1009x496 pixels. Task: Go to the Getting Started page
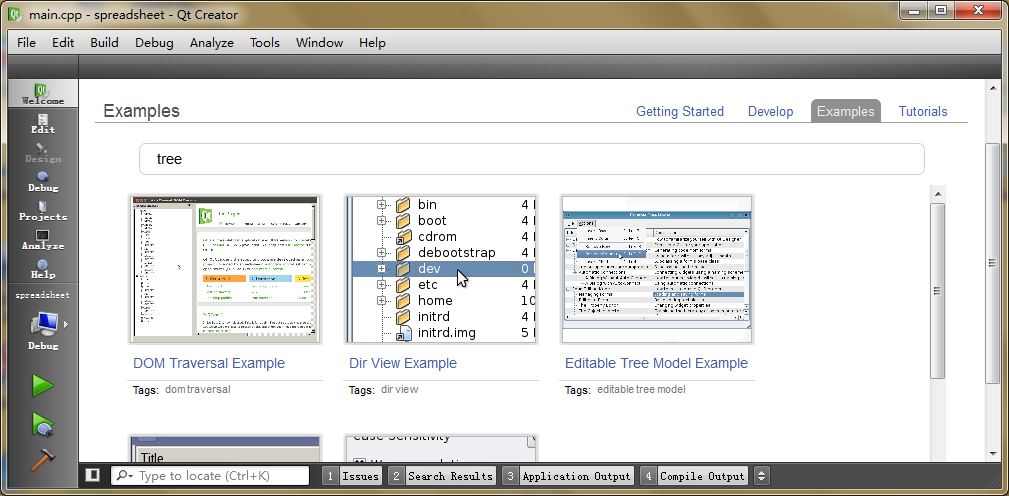pyautogui.click(x=680, y=111)
